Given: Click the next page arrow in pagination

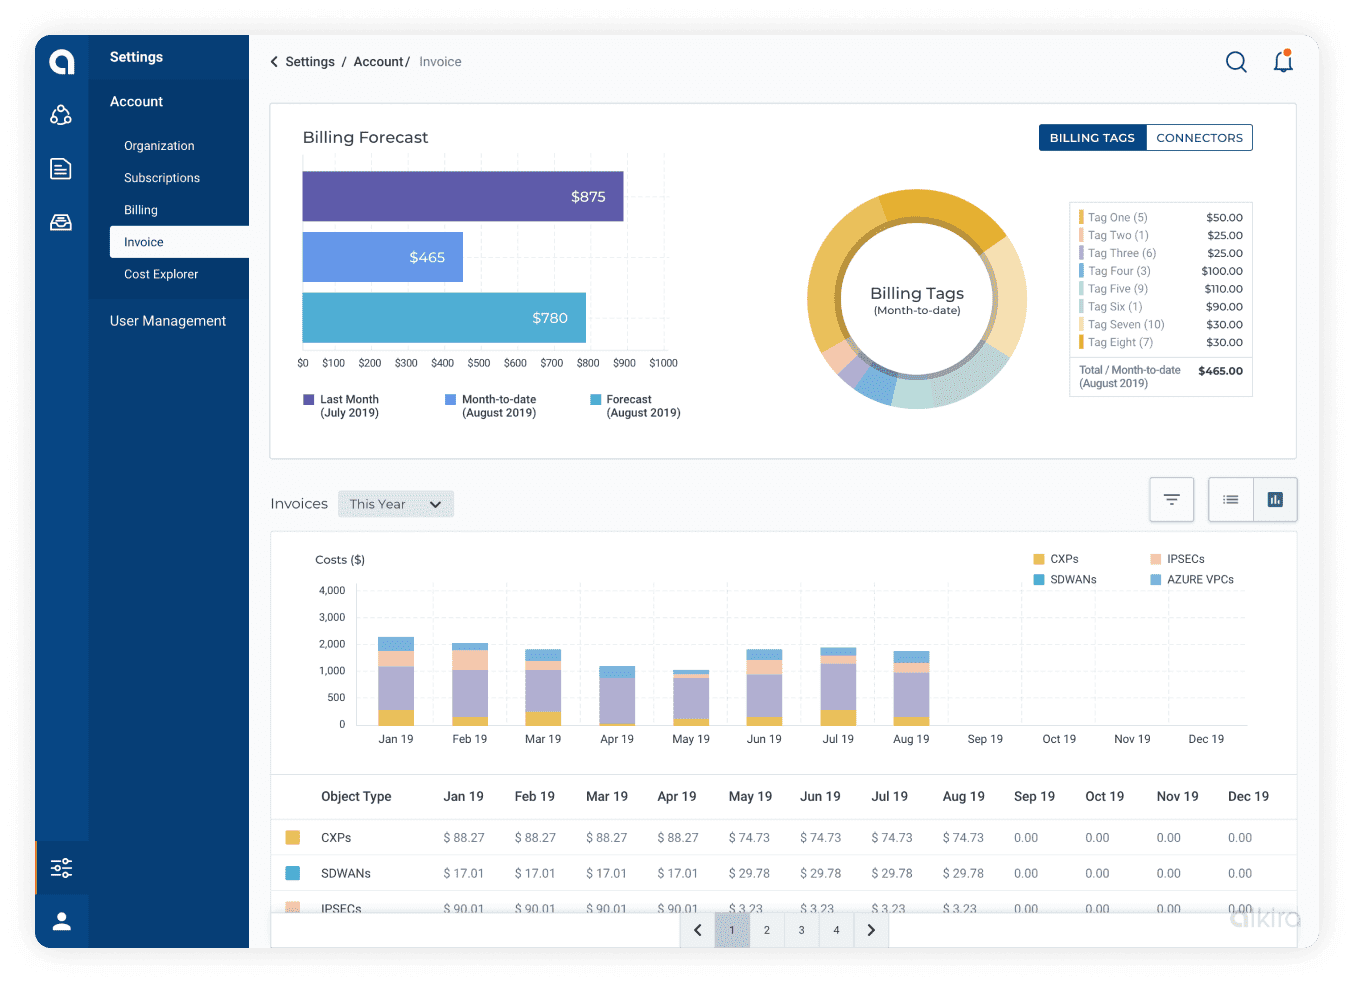Looking at the screenshot, I should [870, 930].
